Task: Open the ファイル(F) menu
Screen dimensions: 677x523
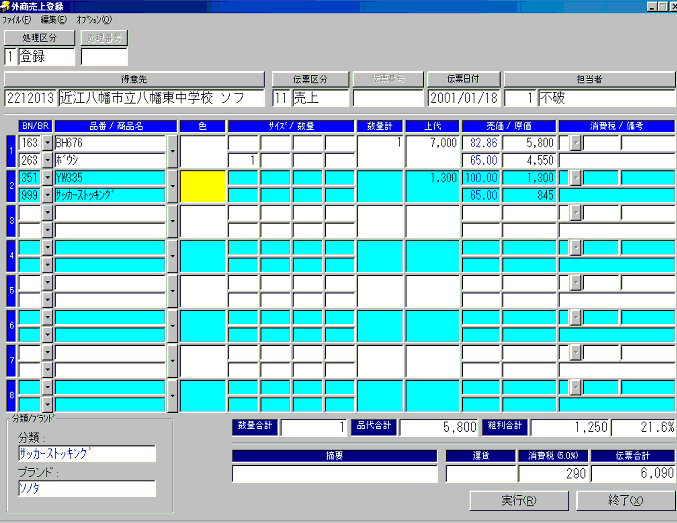Action: tap(16, 19)
